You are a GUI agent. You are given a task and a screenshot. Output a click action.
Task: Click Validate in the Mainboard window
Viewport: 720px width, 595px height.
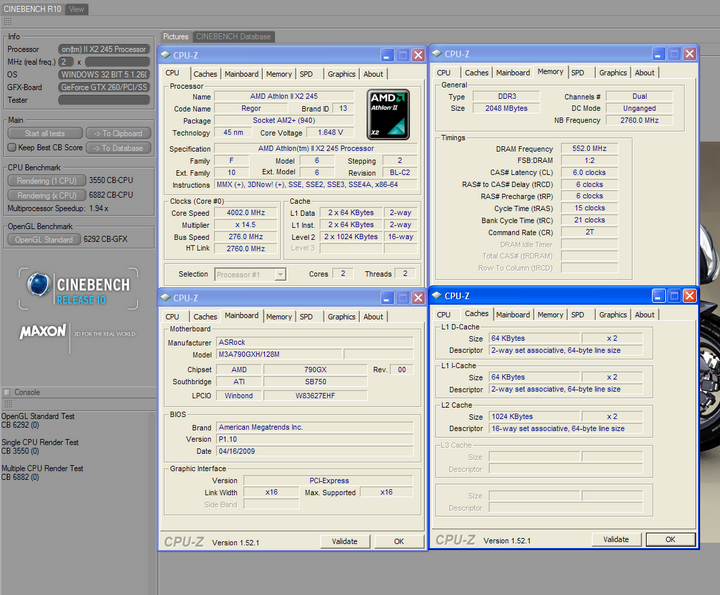tap(344, 541)
